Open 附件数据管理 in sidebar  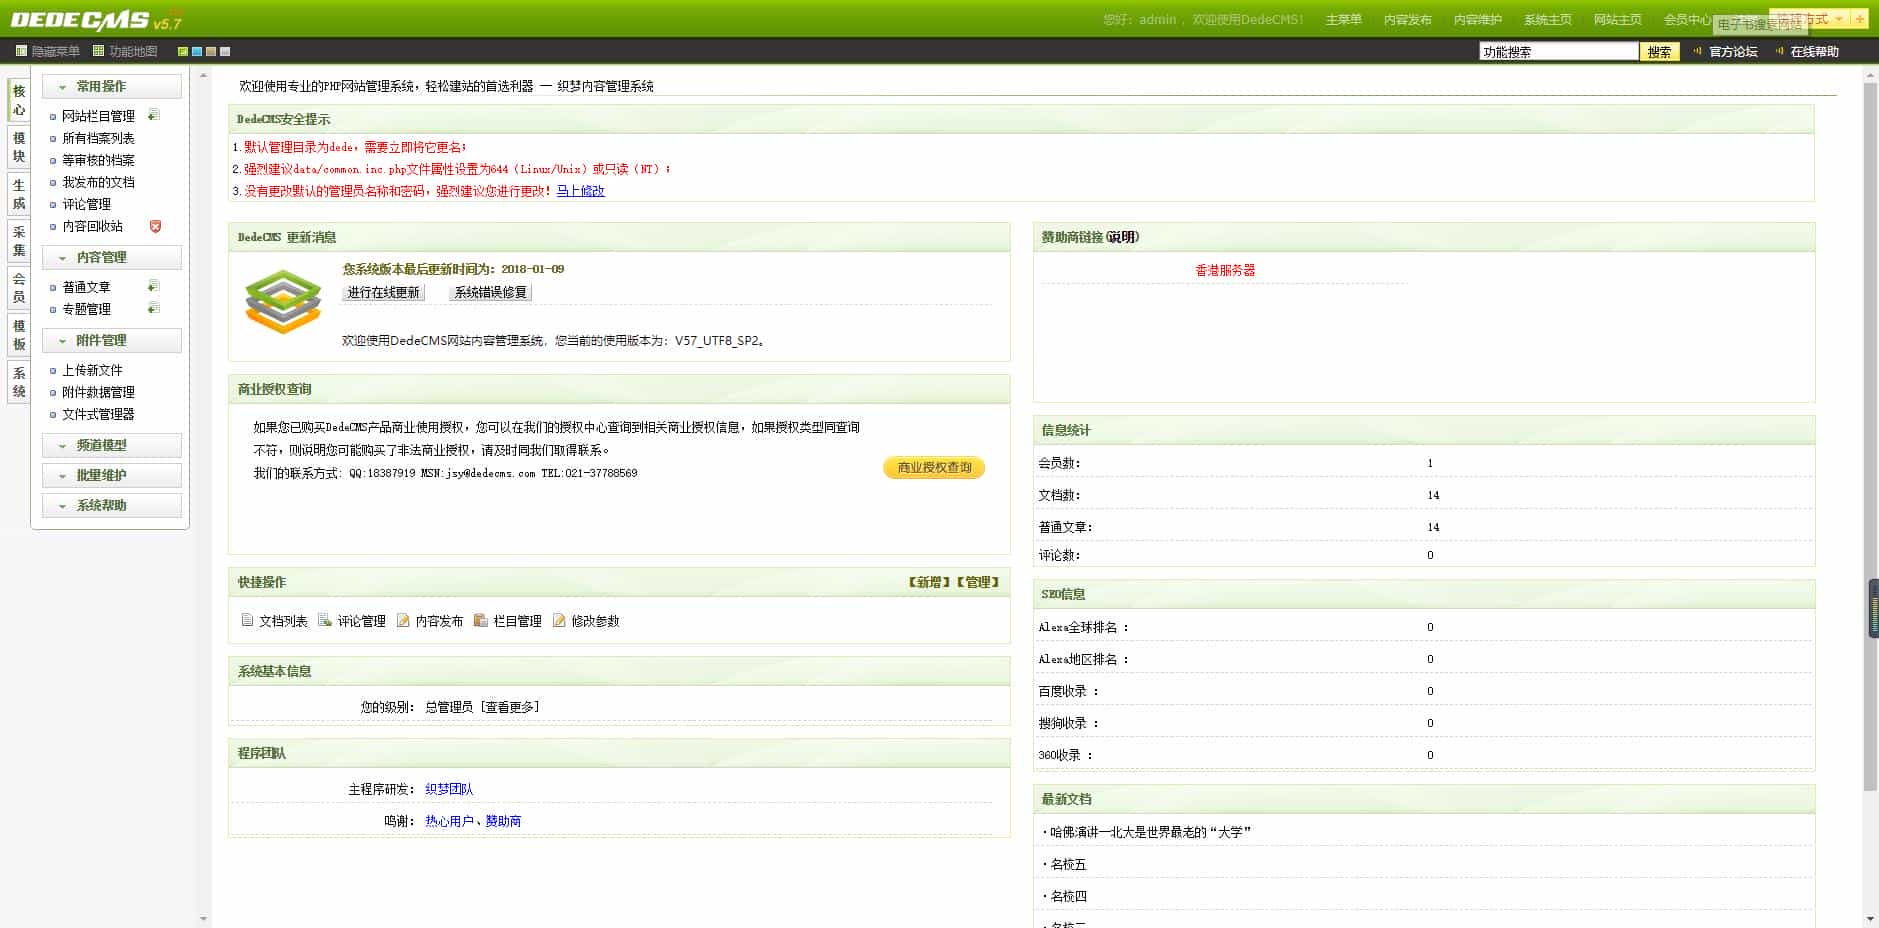click(98, 392)
